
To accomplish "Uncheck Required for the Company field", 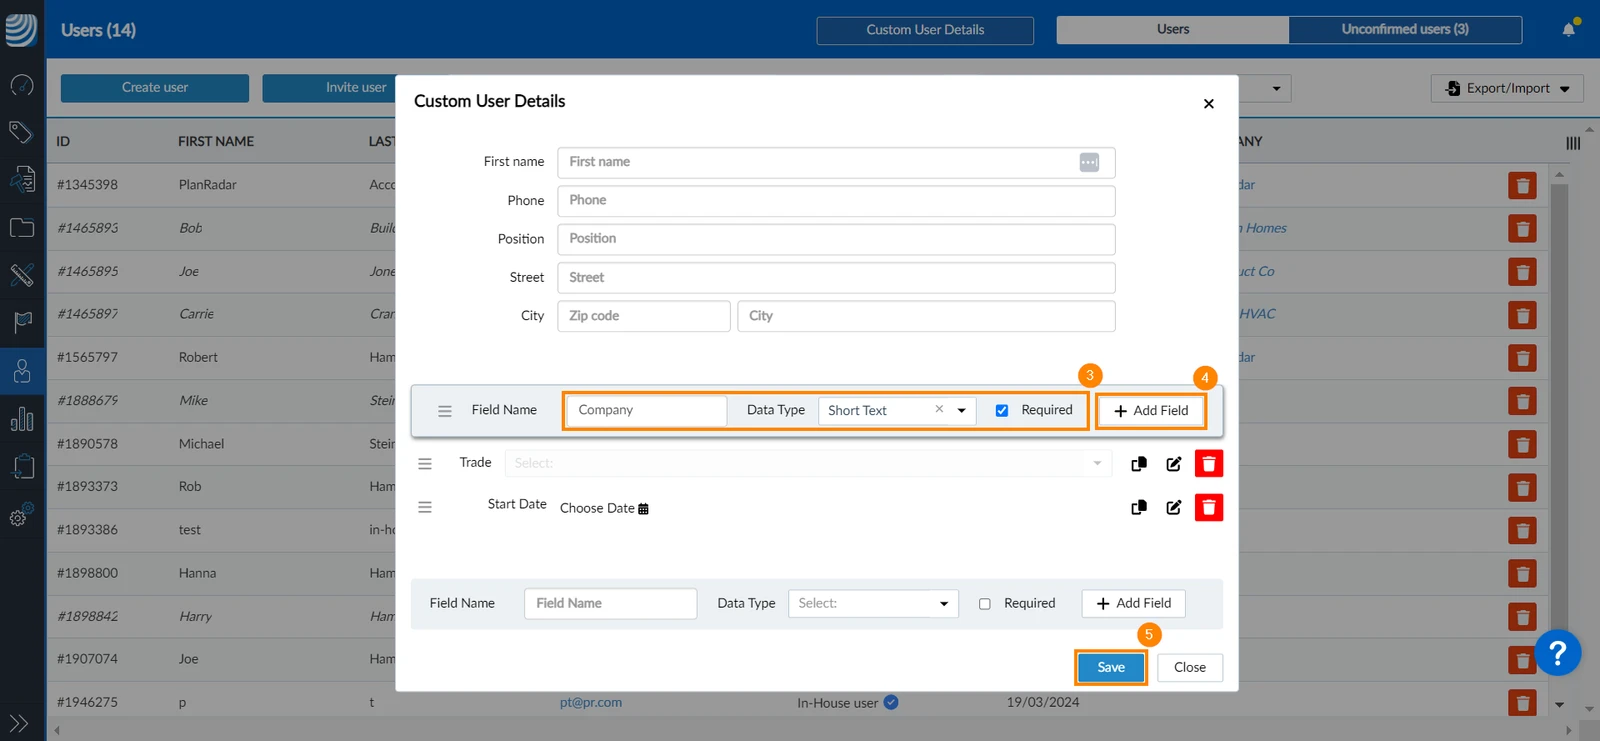I will pyautogui.click(x=1001, y=410).
